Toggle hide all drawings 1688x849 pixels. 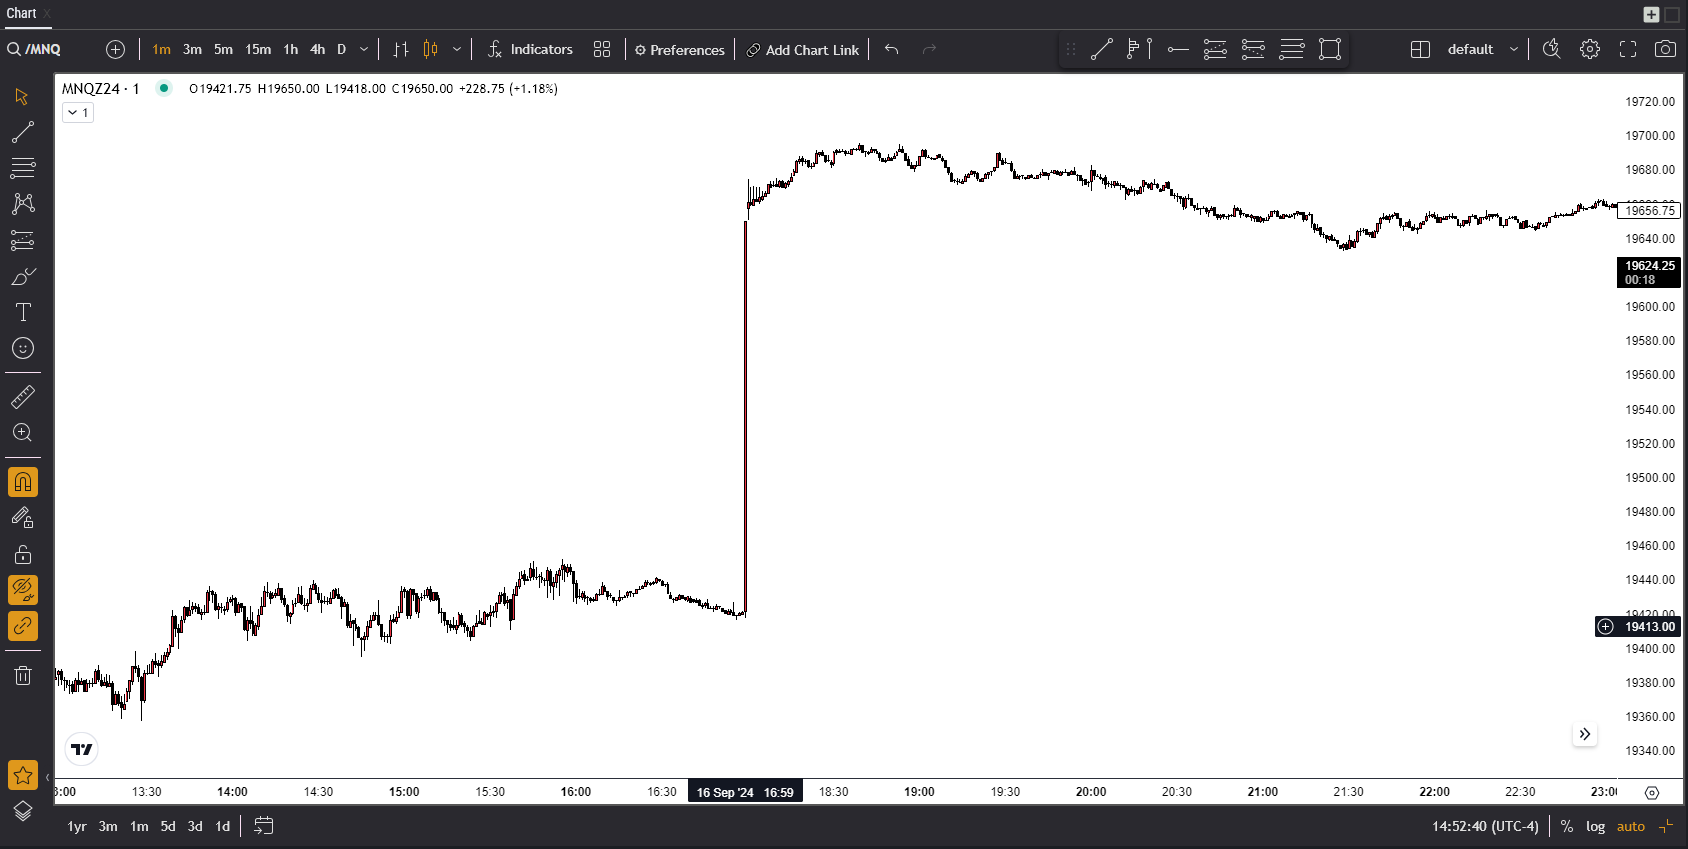[23, 590]
